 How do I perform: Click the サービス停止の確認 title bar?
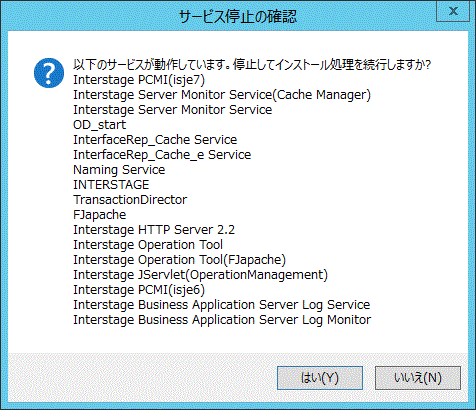pos(237,16)
